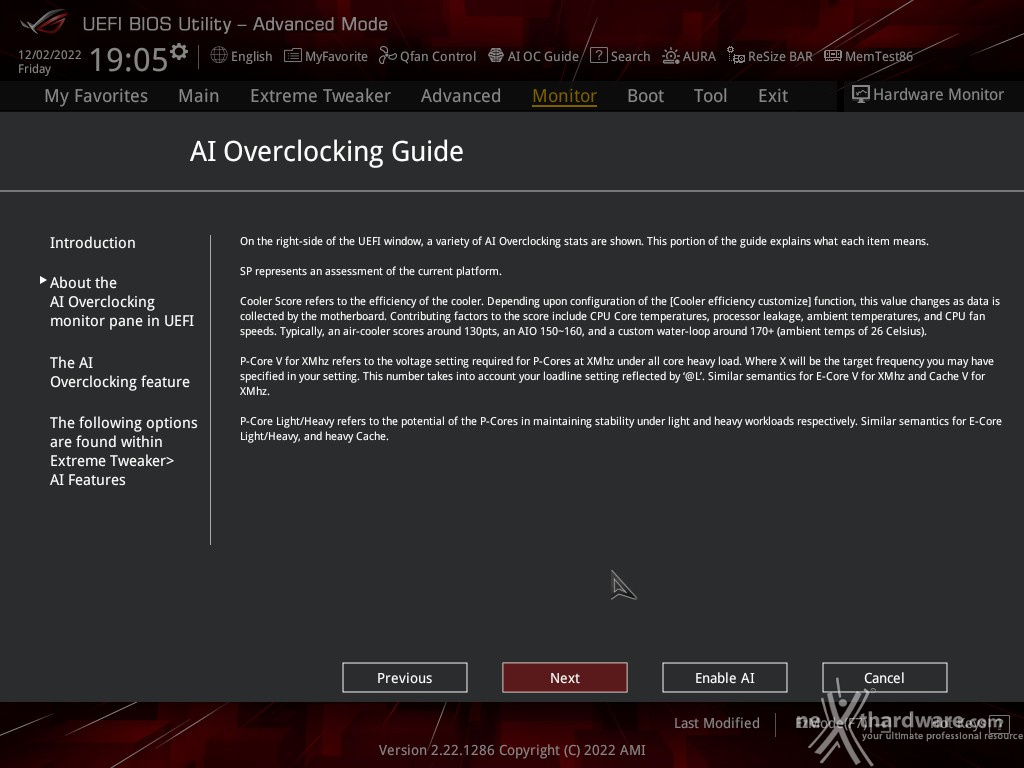This screenshot has width=1024, height=768.
Task: Open the Extreme Tweaker AI Features options section
Action: [123, 451]
